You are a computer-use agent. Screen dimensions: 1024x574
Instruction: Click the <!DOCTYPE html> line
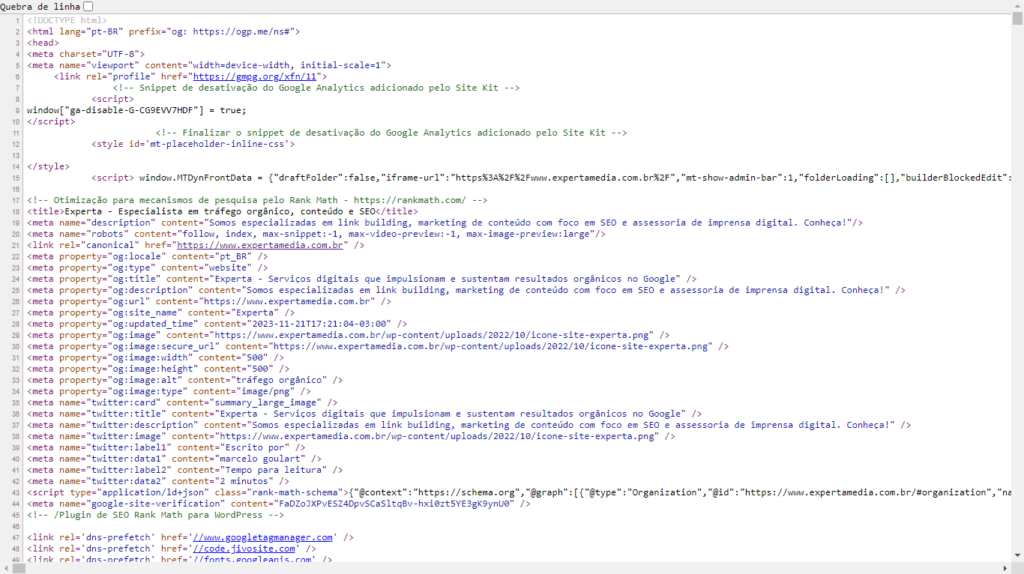67,20
